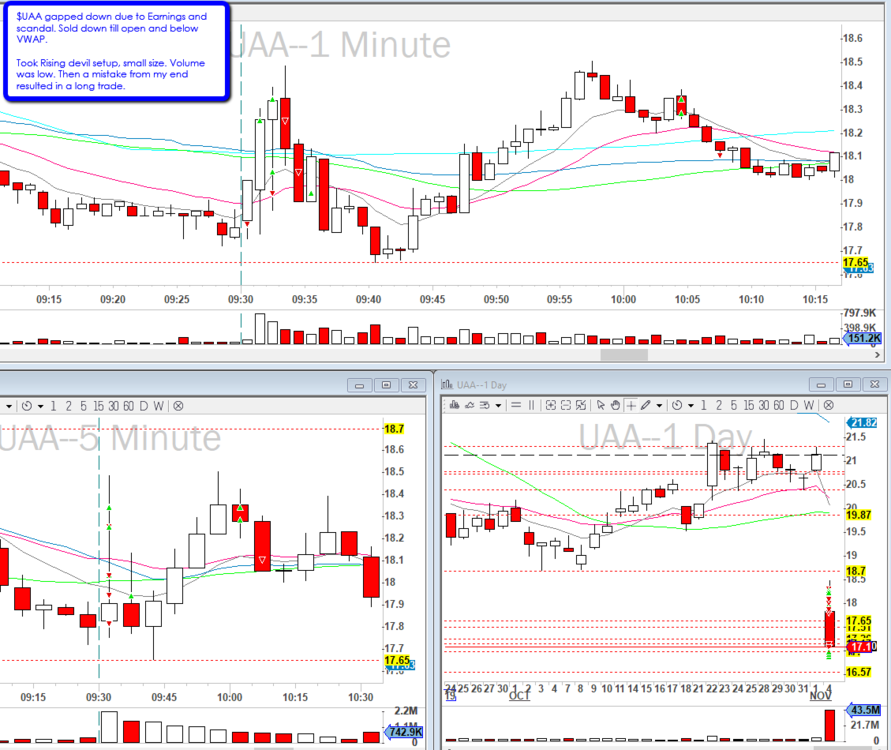The width and height of the screenshot is (891, 750).
Task: Click the zoom-out icon in daily chart toolbar
Action: point(565,405)
